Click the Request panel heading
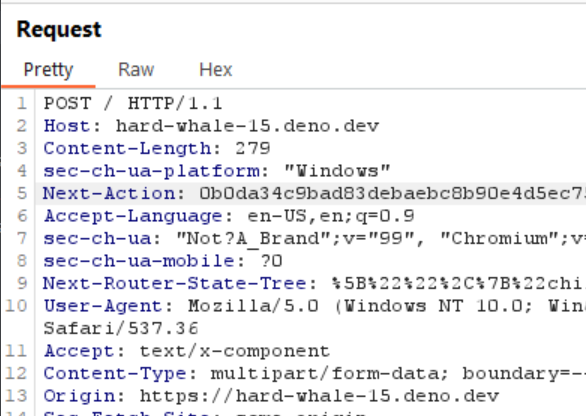Viewport: 586px width, 416px height. 59,29
